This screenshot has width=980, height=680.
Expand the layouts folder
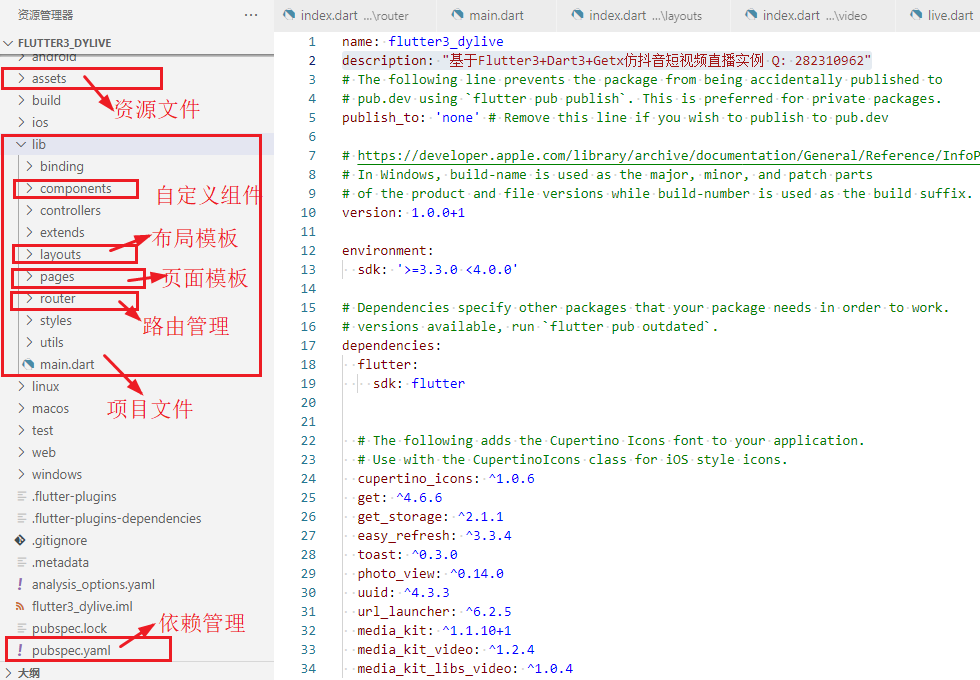pos(29,254)
